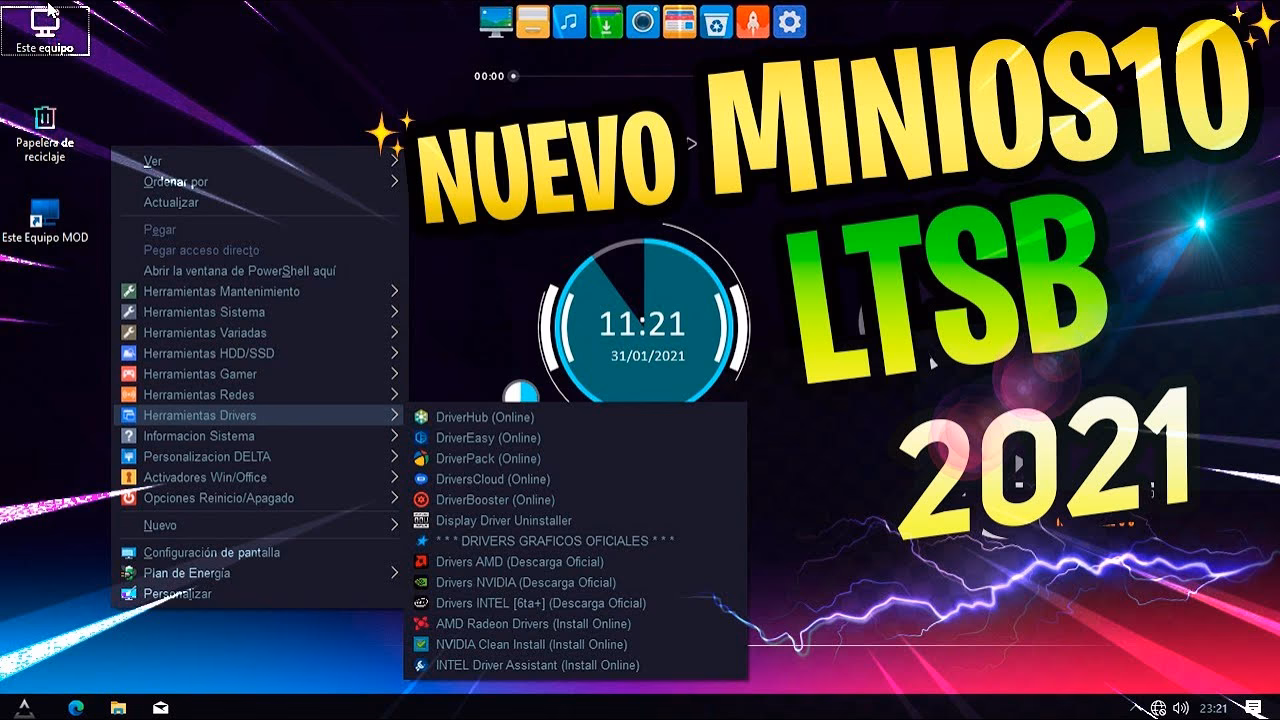This screenshot has width=1280, height=720.
Task: Open the orange cards dock icon
Action: [680, 22]
